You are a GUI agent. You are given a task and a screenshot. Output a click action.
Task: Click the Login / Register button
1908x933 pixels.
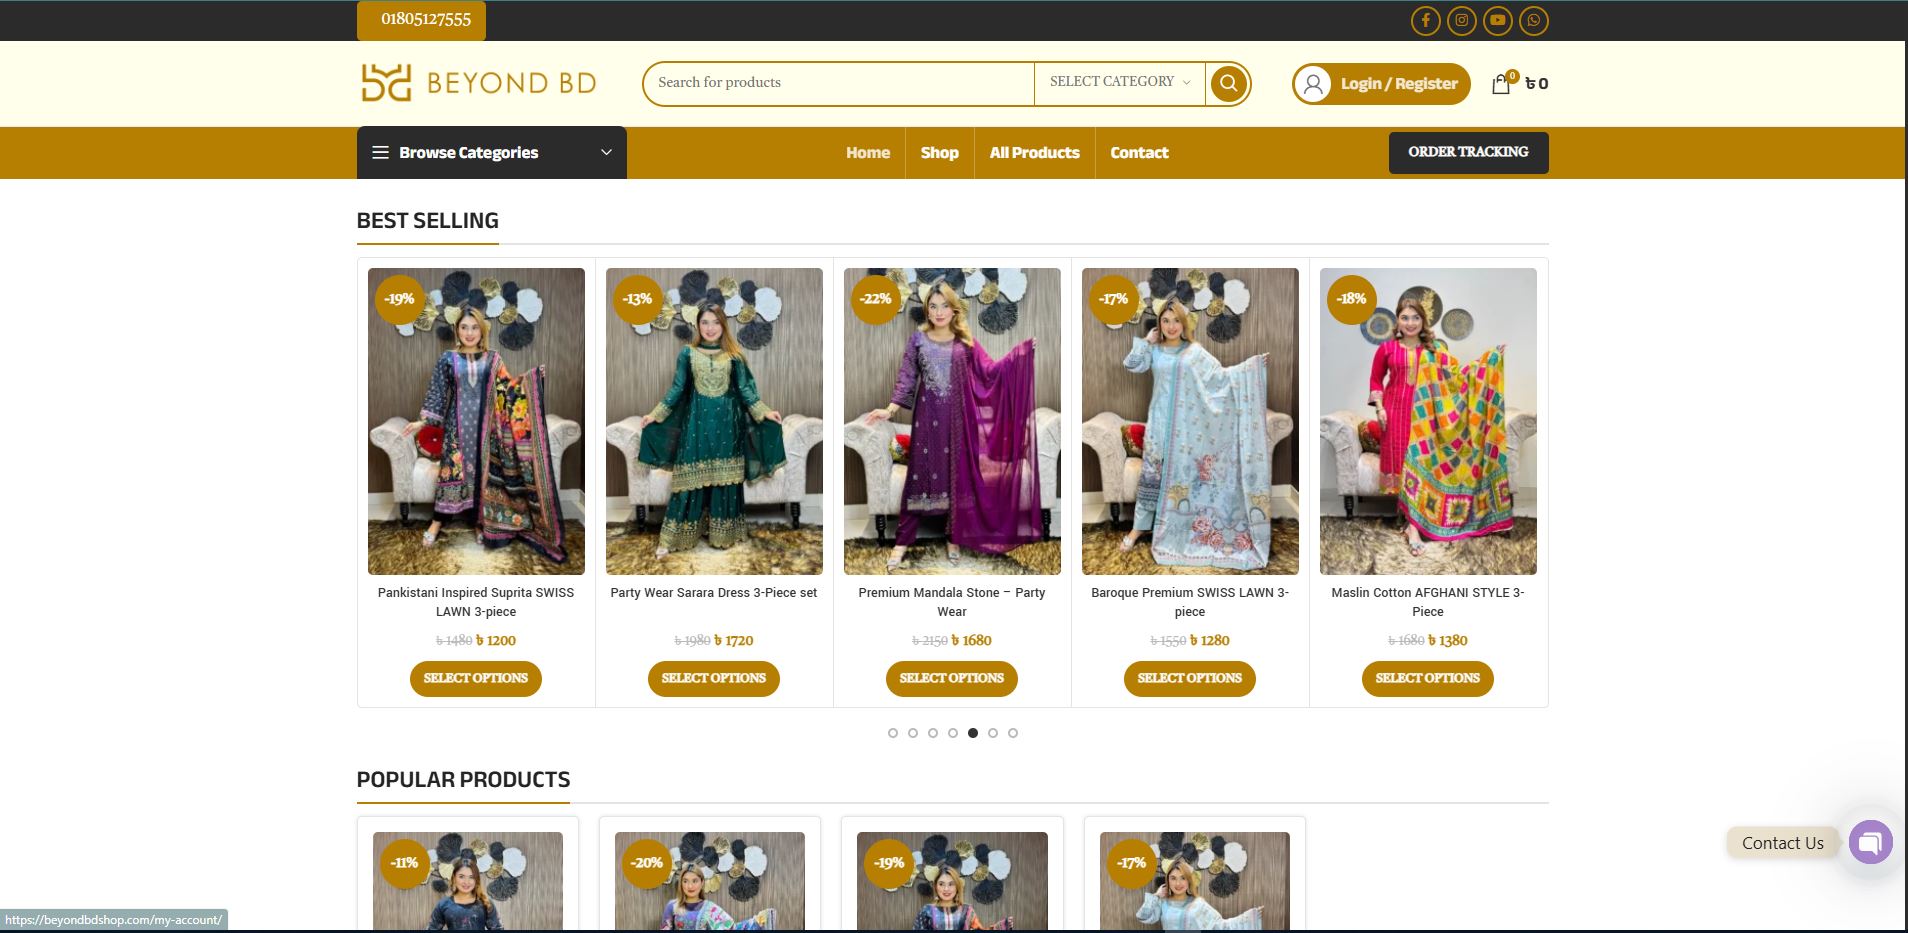coord(1381,84)
